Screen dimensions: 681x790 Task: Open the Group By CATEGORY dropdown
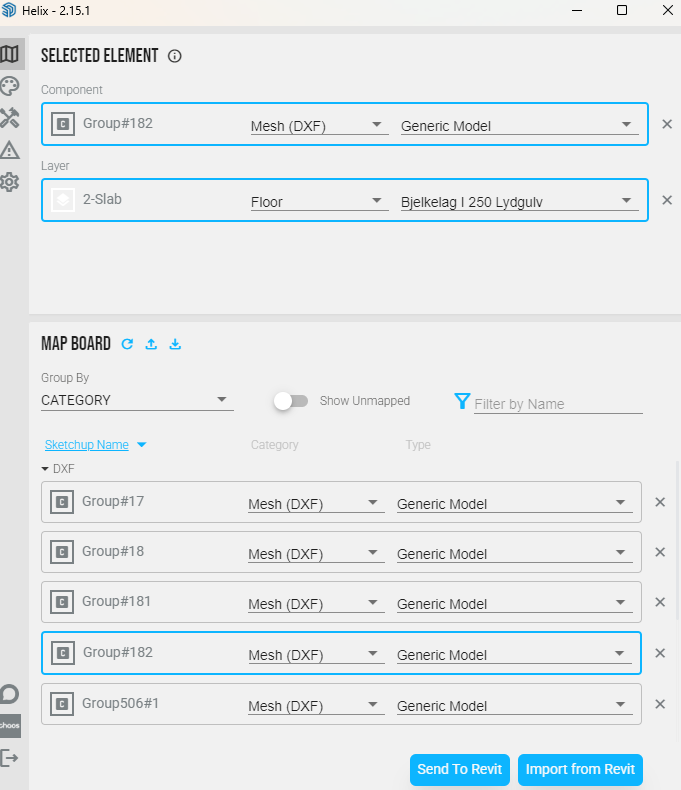[136, 400]
